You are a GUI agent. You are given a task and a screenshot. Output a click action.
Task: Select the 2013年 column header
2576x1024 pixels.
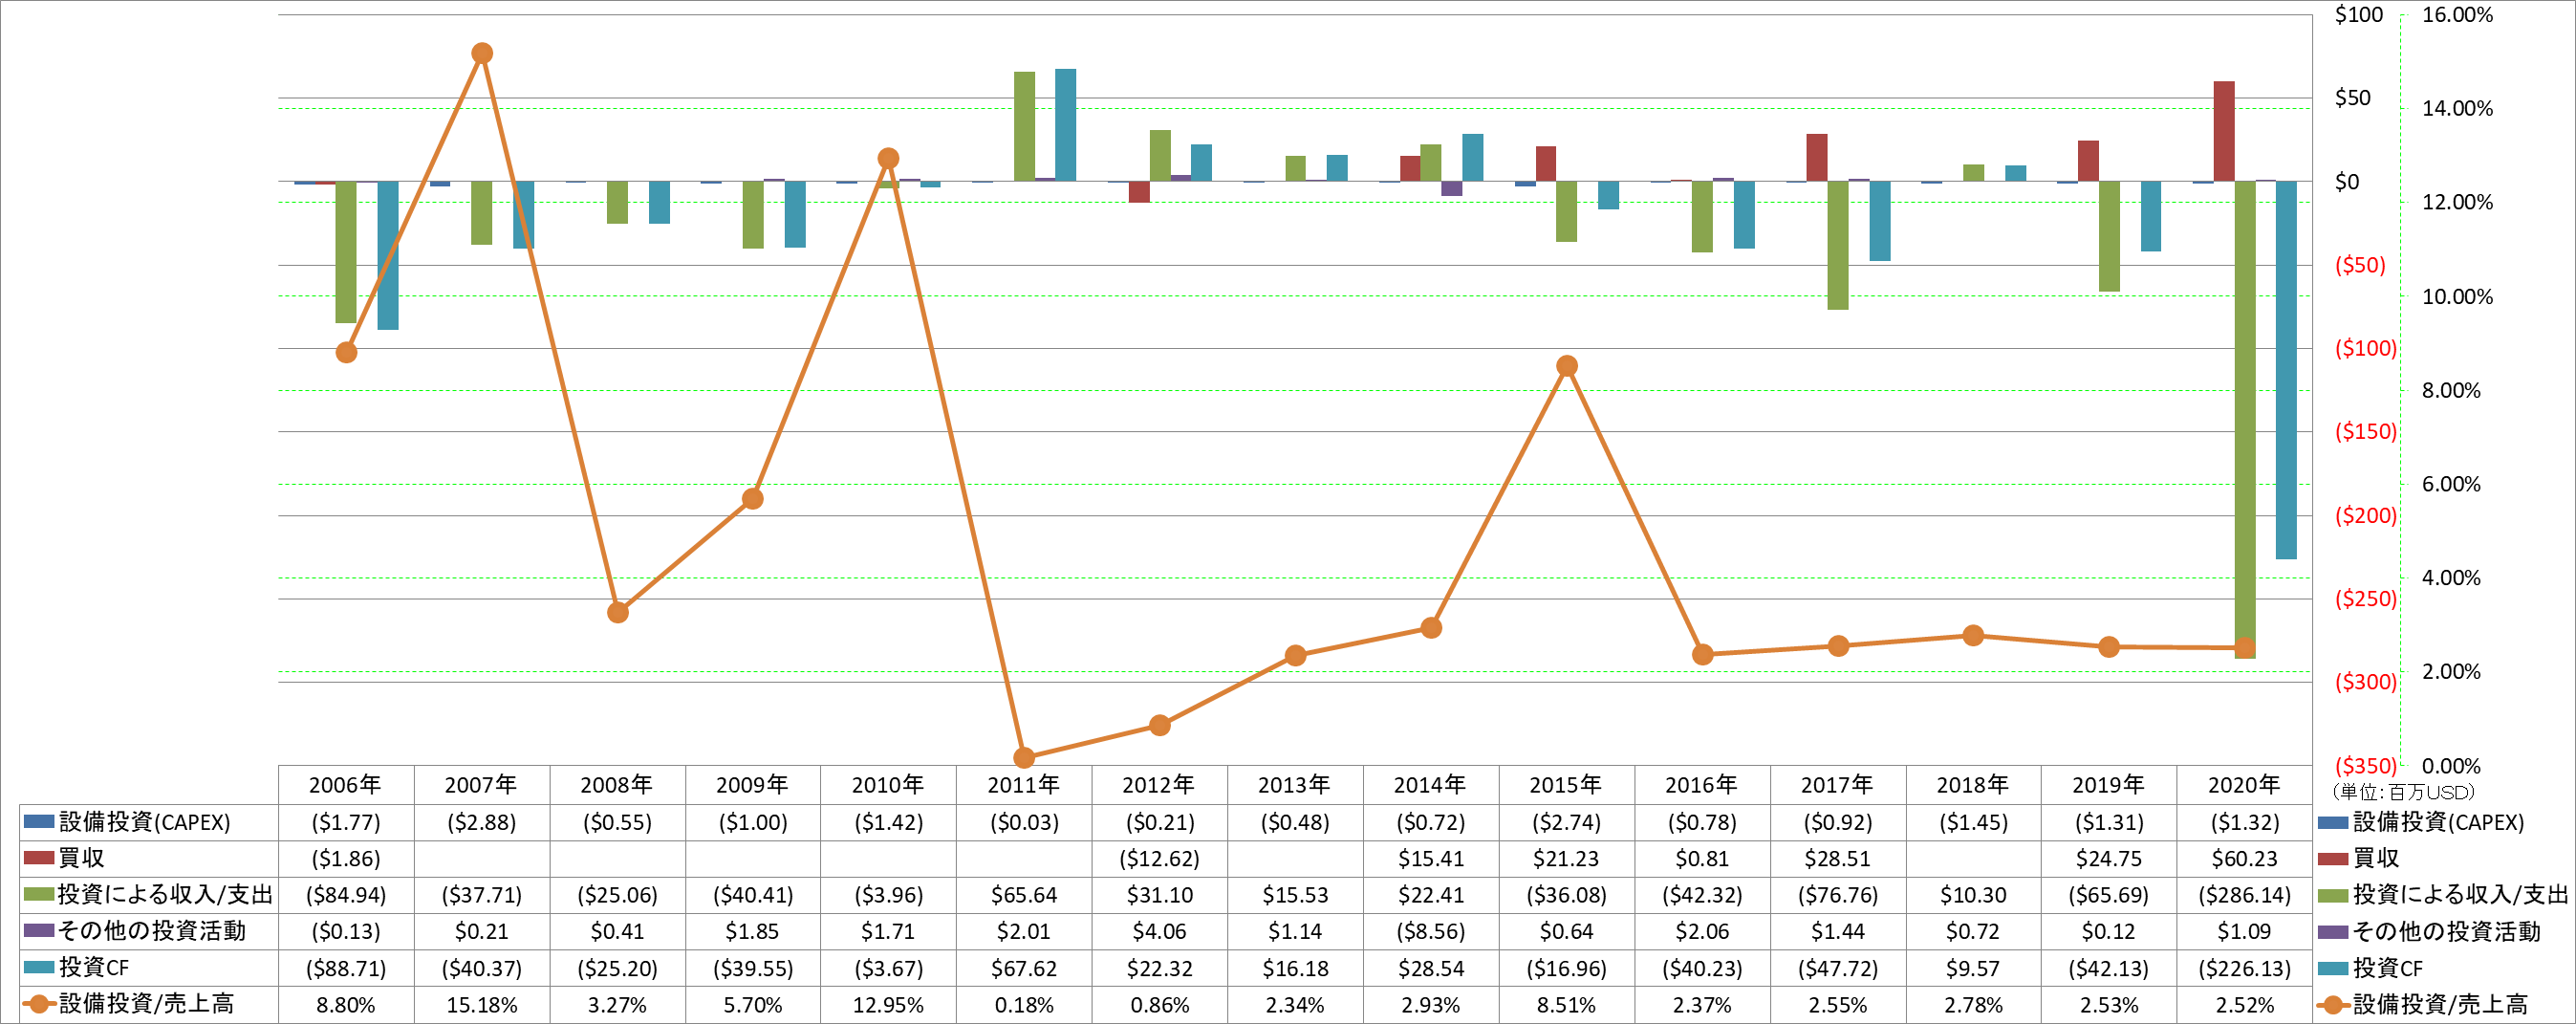[1295, 785]
